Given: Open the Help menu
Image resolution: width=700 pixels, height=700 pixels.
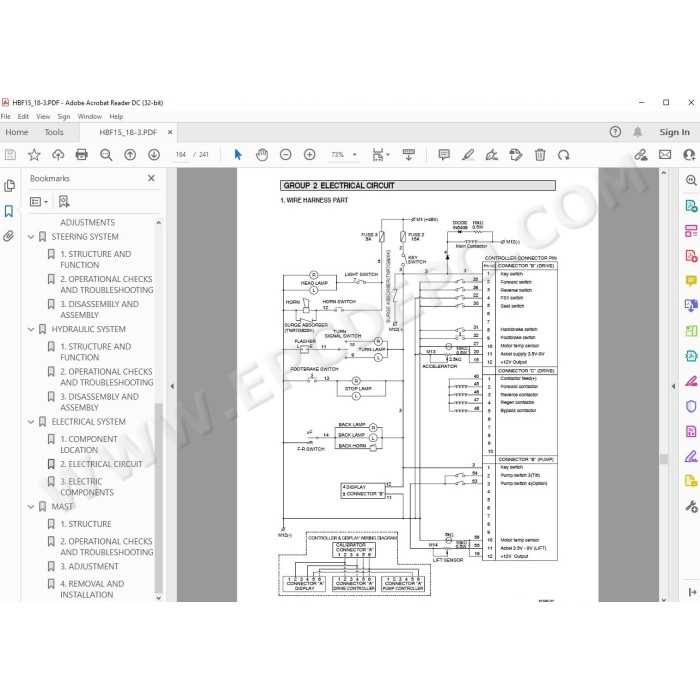Looking at the screenshot, I should [x=116, y=117].
